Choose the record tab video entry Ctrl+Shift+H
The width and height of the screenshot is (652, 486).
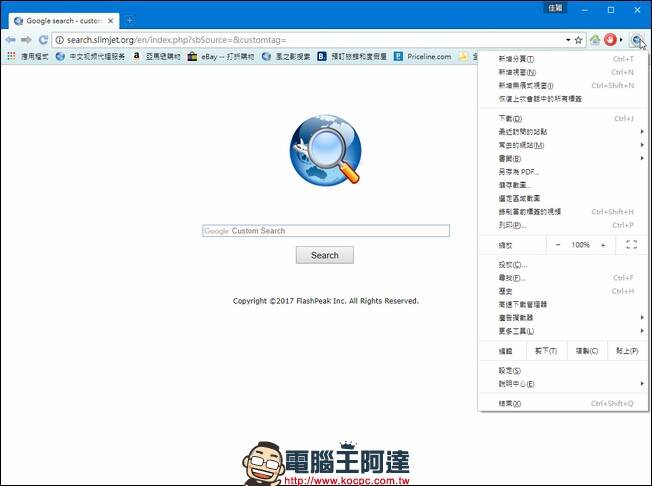563,212
